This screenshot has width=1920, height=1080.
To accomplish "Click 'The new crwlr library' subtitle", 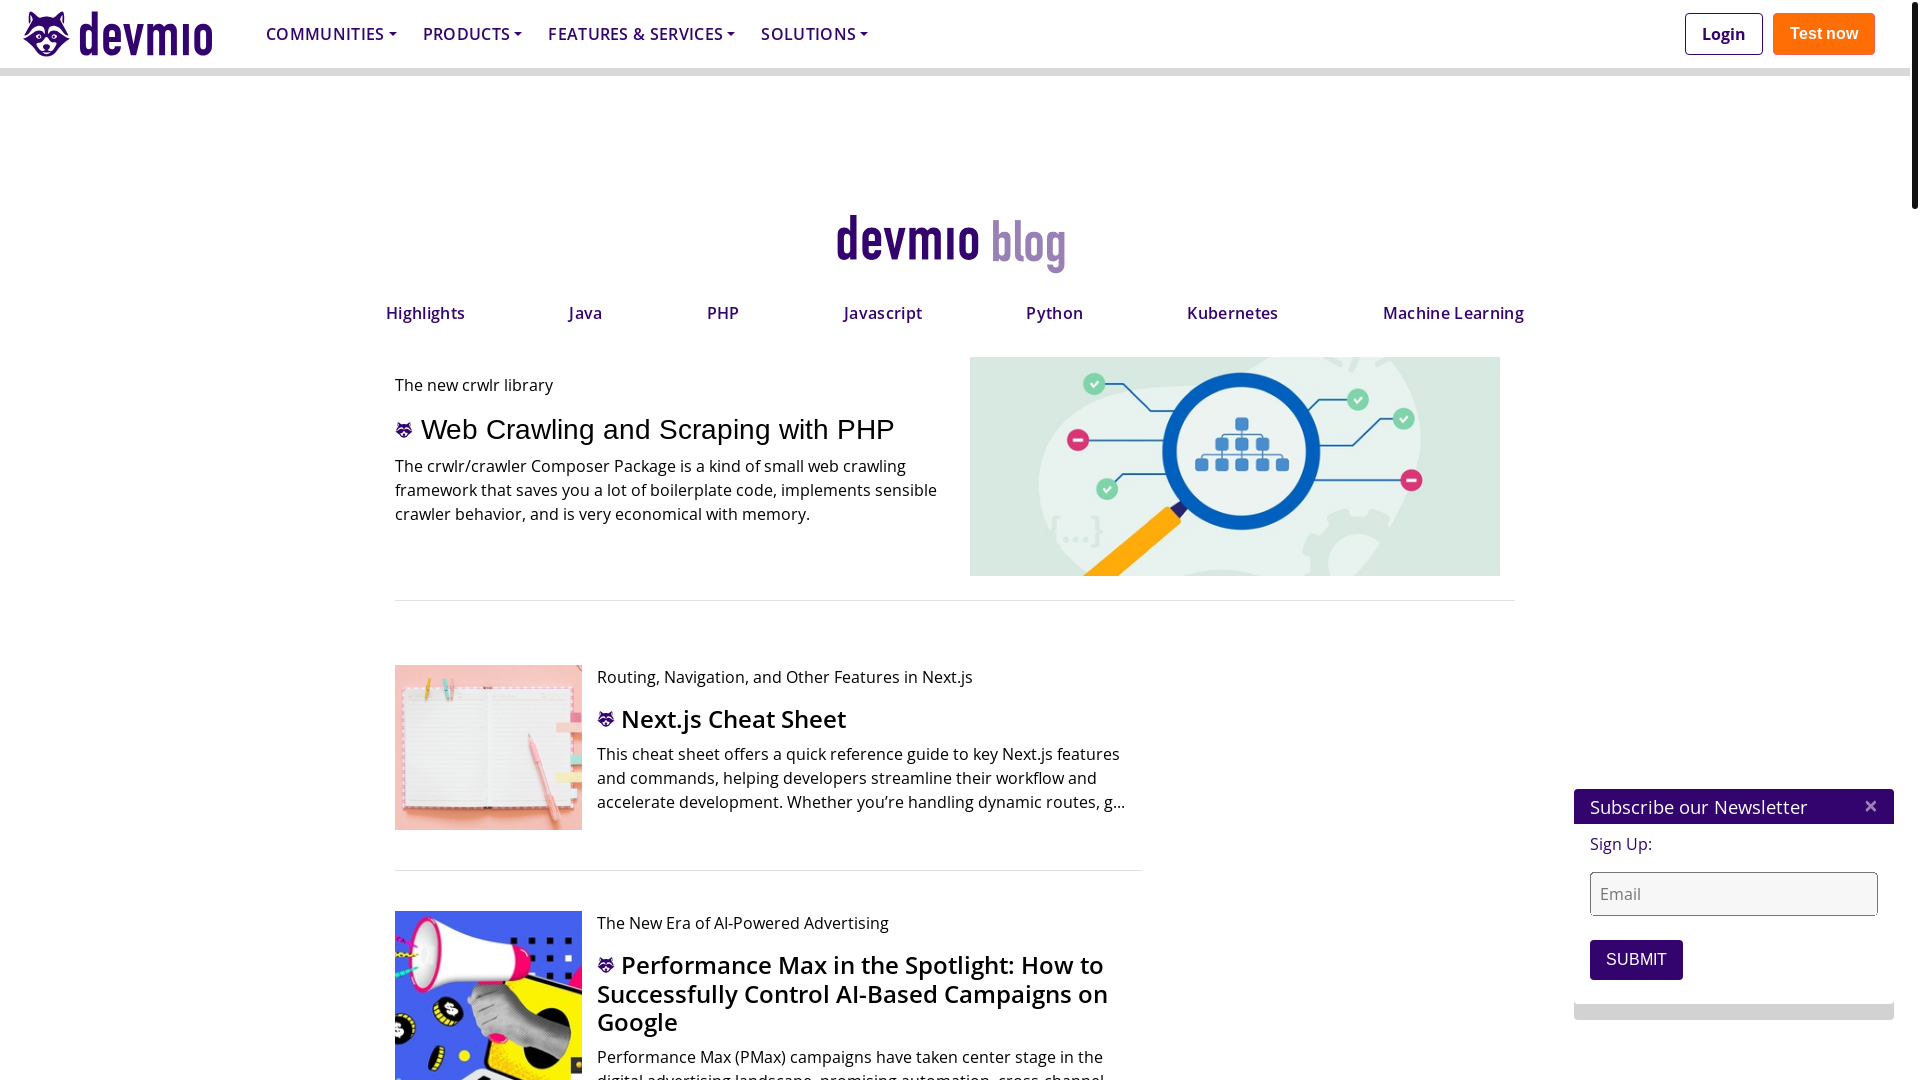I will (474, 385).
